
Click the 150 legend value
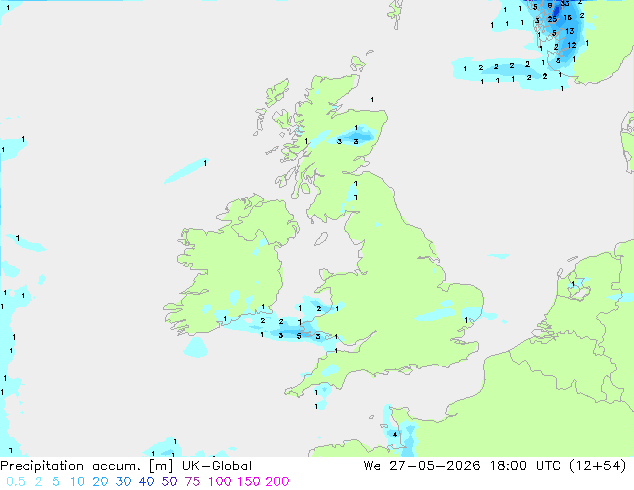pos(248,482)
